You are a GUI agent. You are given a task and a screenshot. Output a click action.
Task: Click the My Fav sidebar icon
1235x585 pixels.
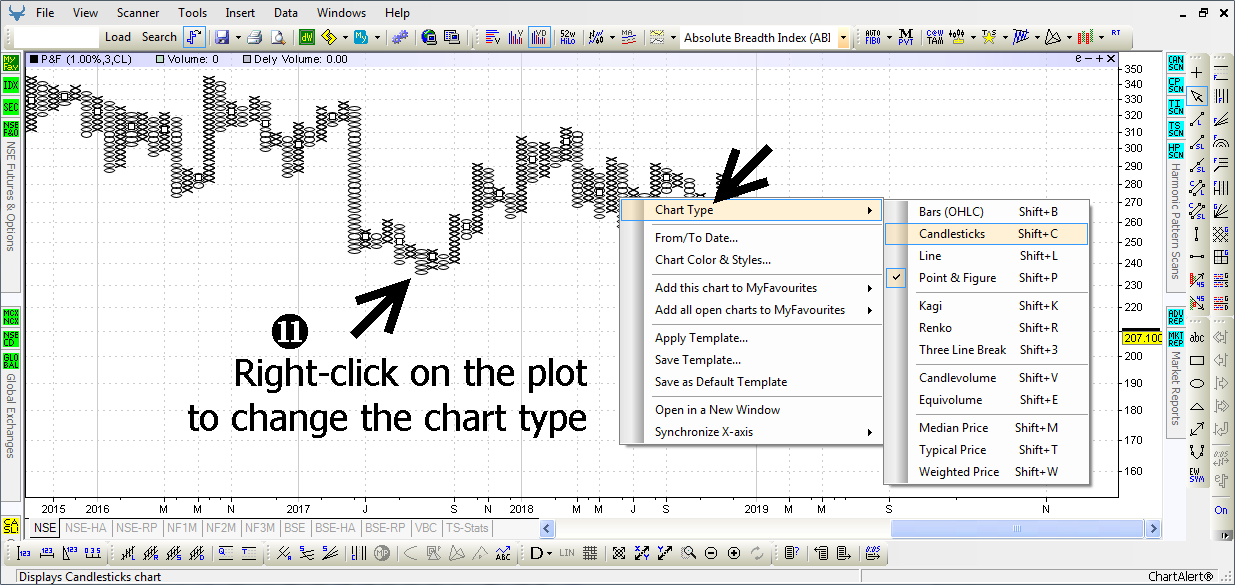pyautogui.click(x=11, y=63)
